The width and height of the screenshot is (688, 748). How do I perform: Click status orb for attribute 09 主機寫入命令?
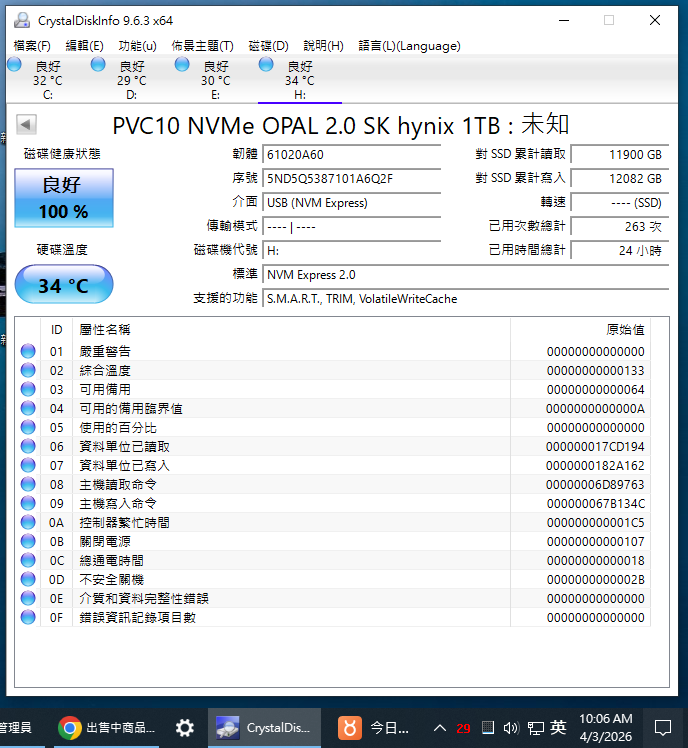point(28,503)
